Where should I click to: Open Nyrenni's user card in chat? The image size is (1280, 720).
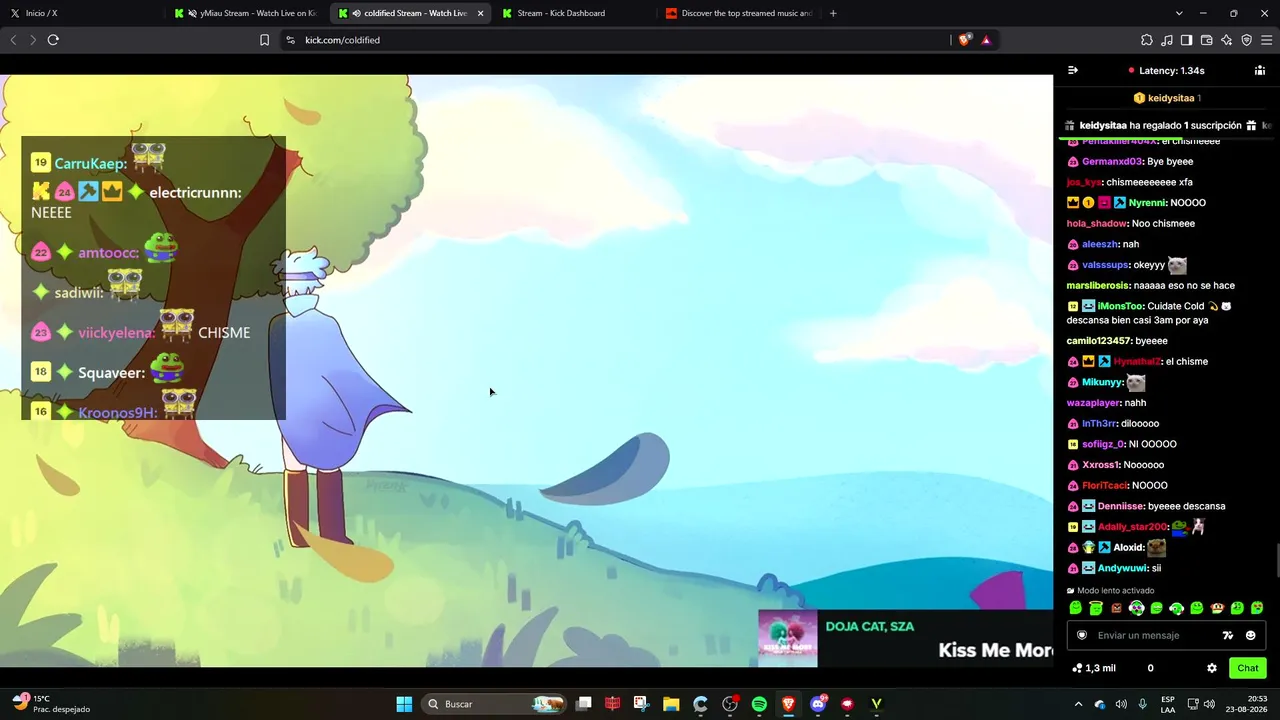point(1147,203)
